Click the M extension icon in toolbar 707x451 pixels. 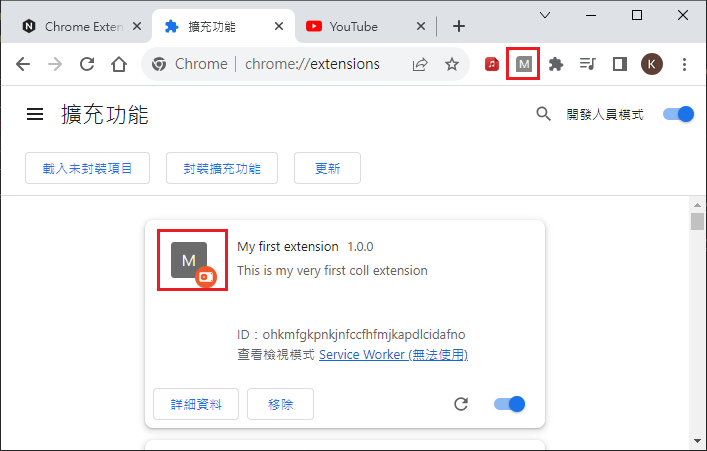pos(524,64)
